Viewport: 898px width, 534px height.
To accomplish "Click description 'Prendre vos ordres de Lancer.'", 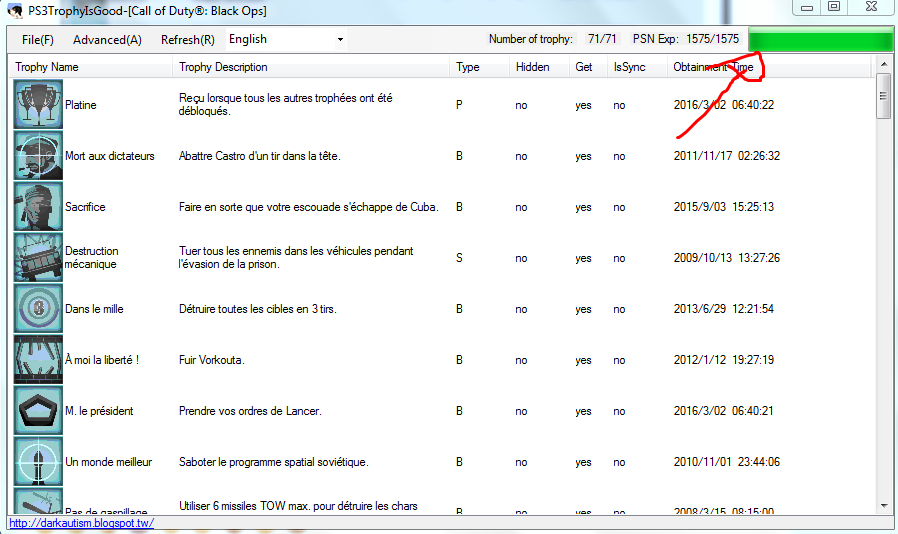I will pyautogui.click(x=250, y=411).
